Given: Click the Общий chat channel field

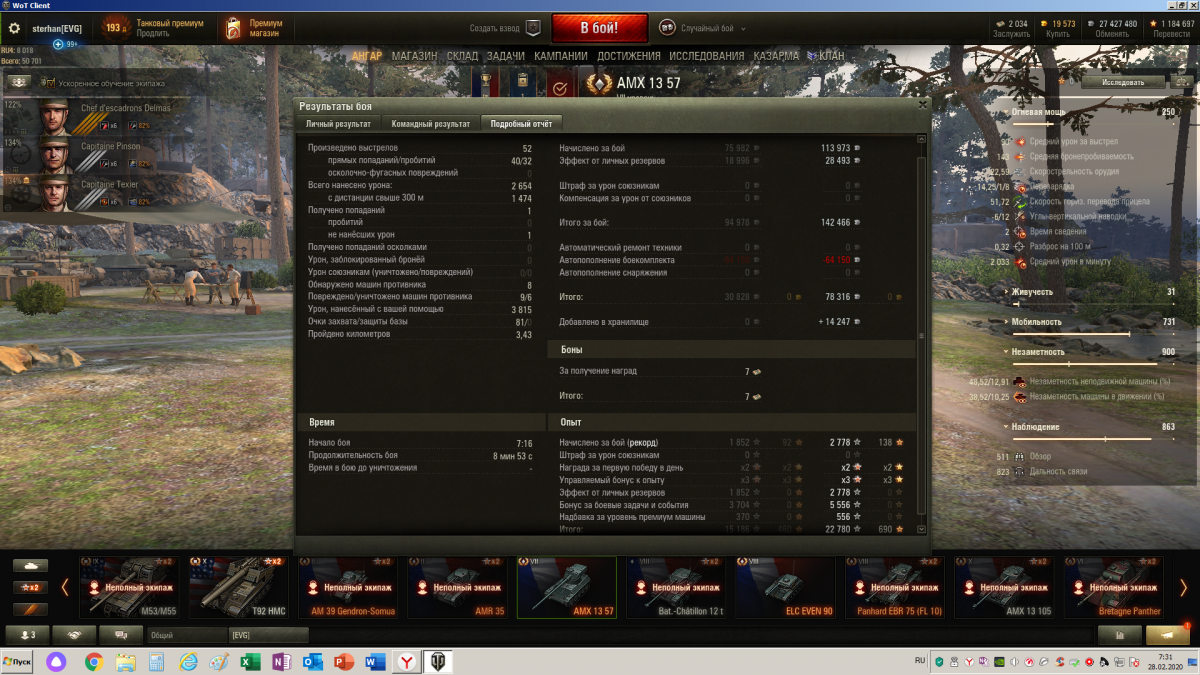Looking at the screenshot, I should click(186, 634).
